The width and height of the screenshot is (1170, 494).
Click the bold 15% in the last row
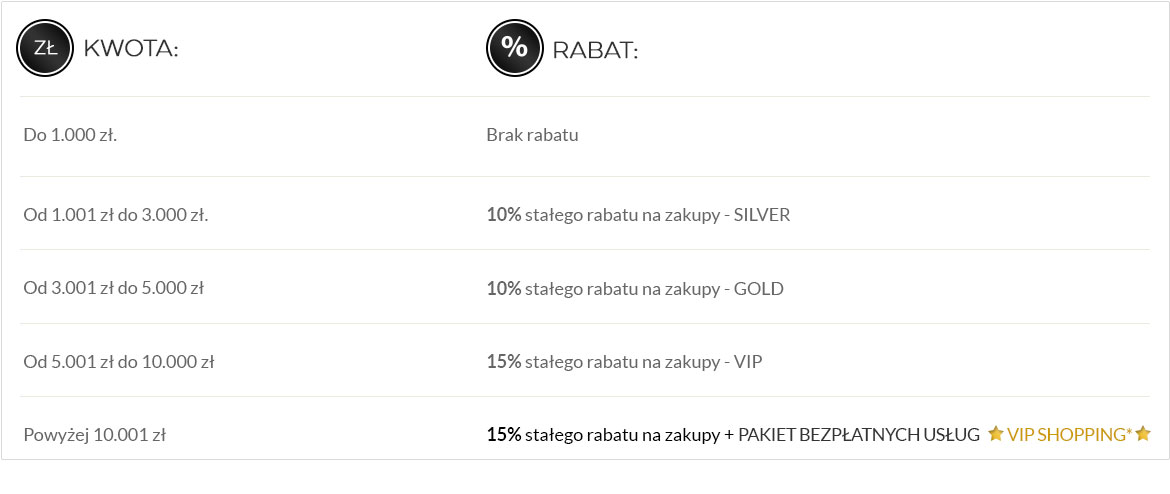click(x=504, y=435)
